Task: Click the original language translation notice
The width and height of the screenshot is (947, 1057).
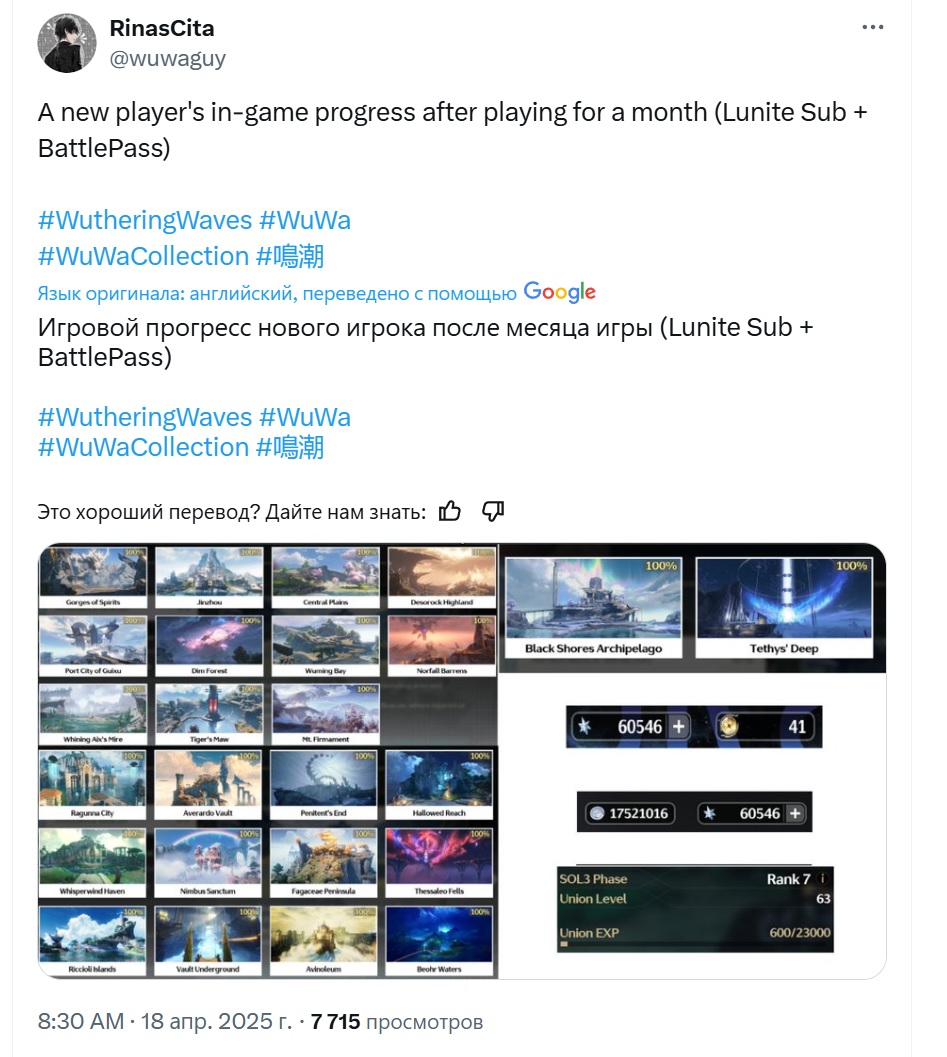Action: 277,293
